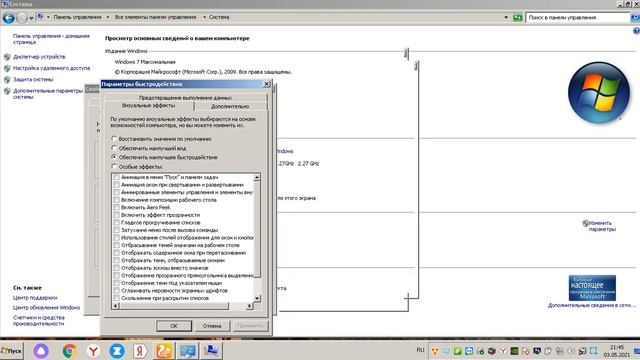Enable Отображение тени под указателем мыши
The height and width of the screenshot is (360, 640).
point(116,283)
